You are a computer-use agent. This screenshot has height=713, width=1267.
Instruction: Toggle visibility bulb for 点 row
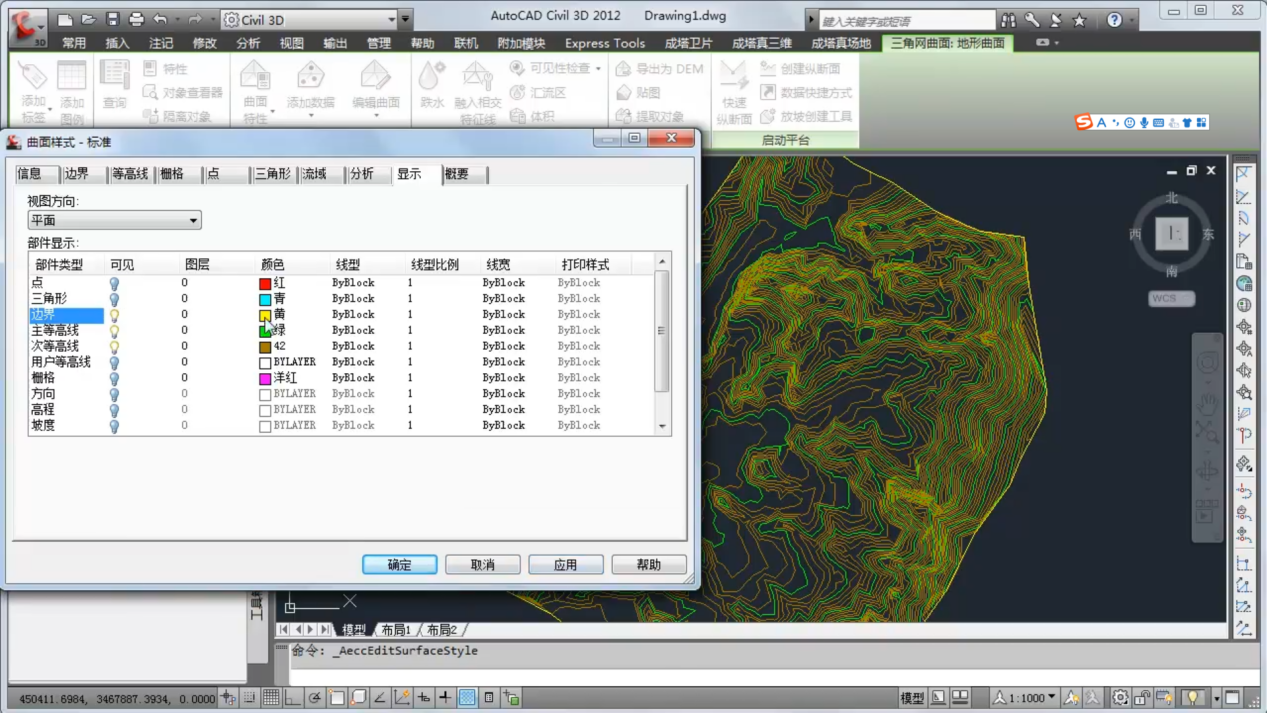click(x=114, y=283)
